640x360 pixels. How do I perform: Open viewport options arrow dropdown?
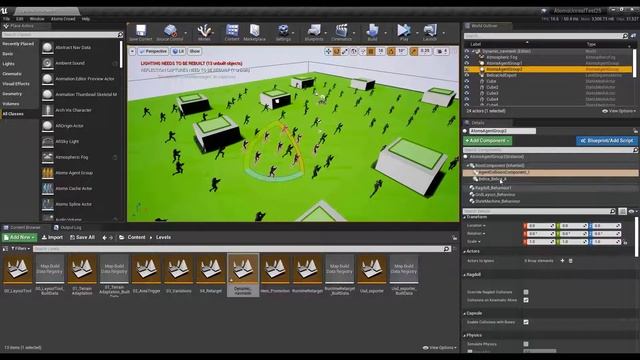coord(132,51)
